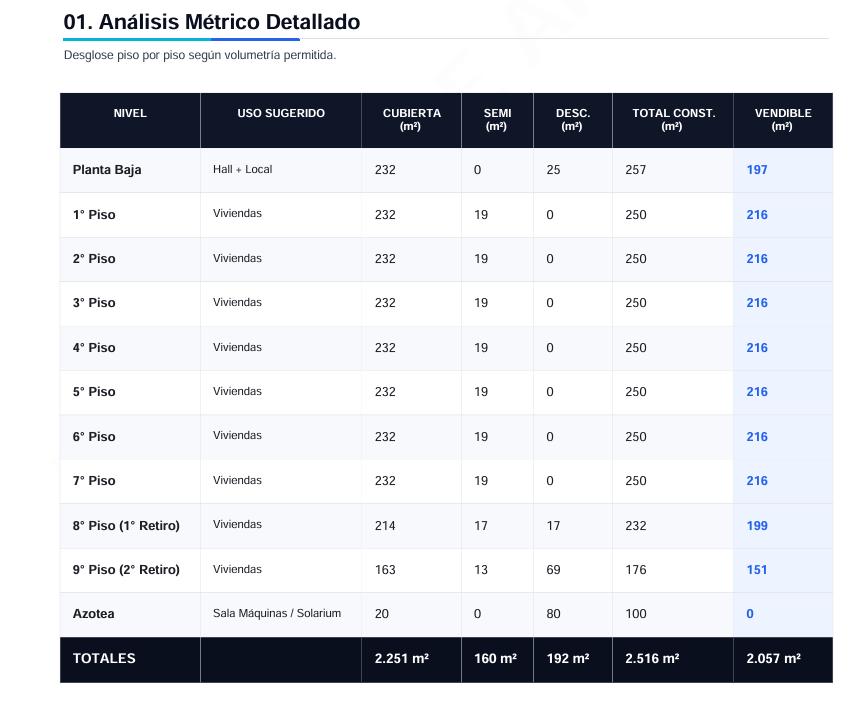Image resolution: width=861 pixels, height=717 pixels.
Task: Click the '160 m²' total semi
Action: (495, 658)
